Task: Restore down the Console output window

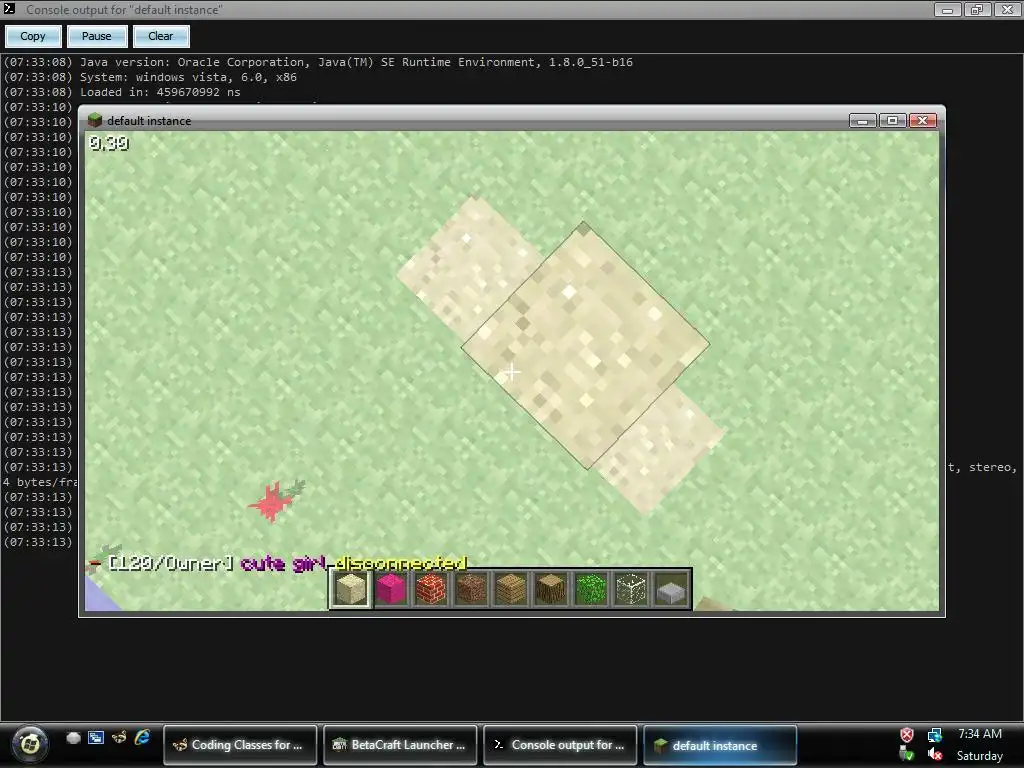Action: pos(977,9)
